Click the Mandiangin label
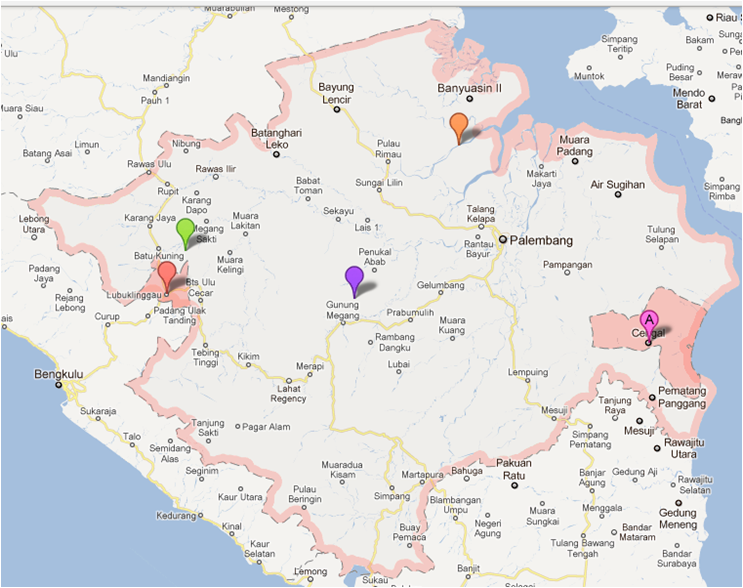Viewport: 743px width, 588px height. (x=166, y=78)
